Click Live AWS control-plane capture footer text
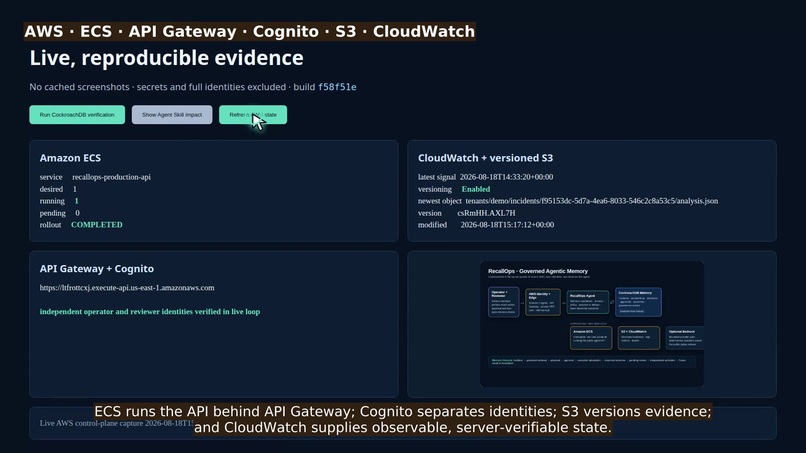The width and height of the screenshot is (806, 453). point(117,423)
